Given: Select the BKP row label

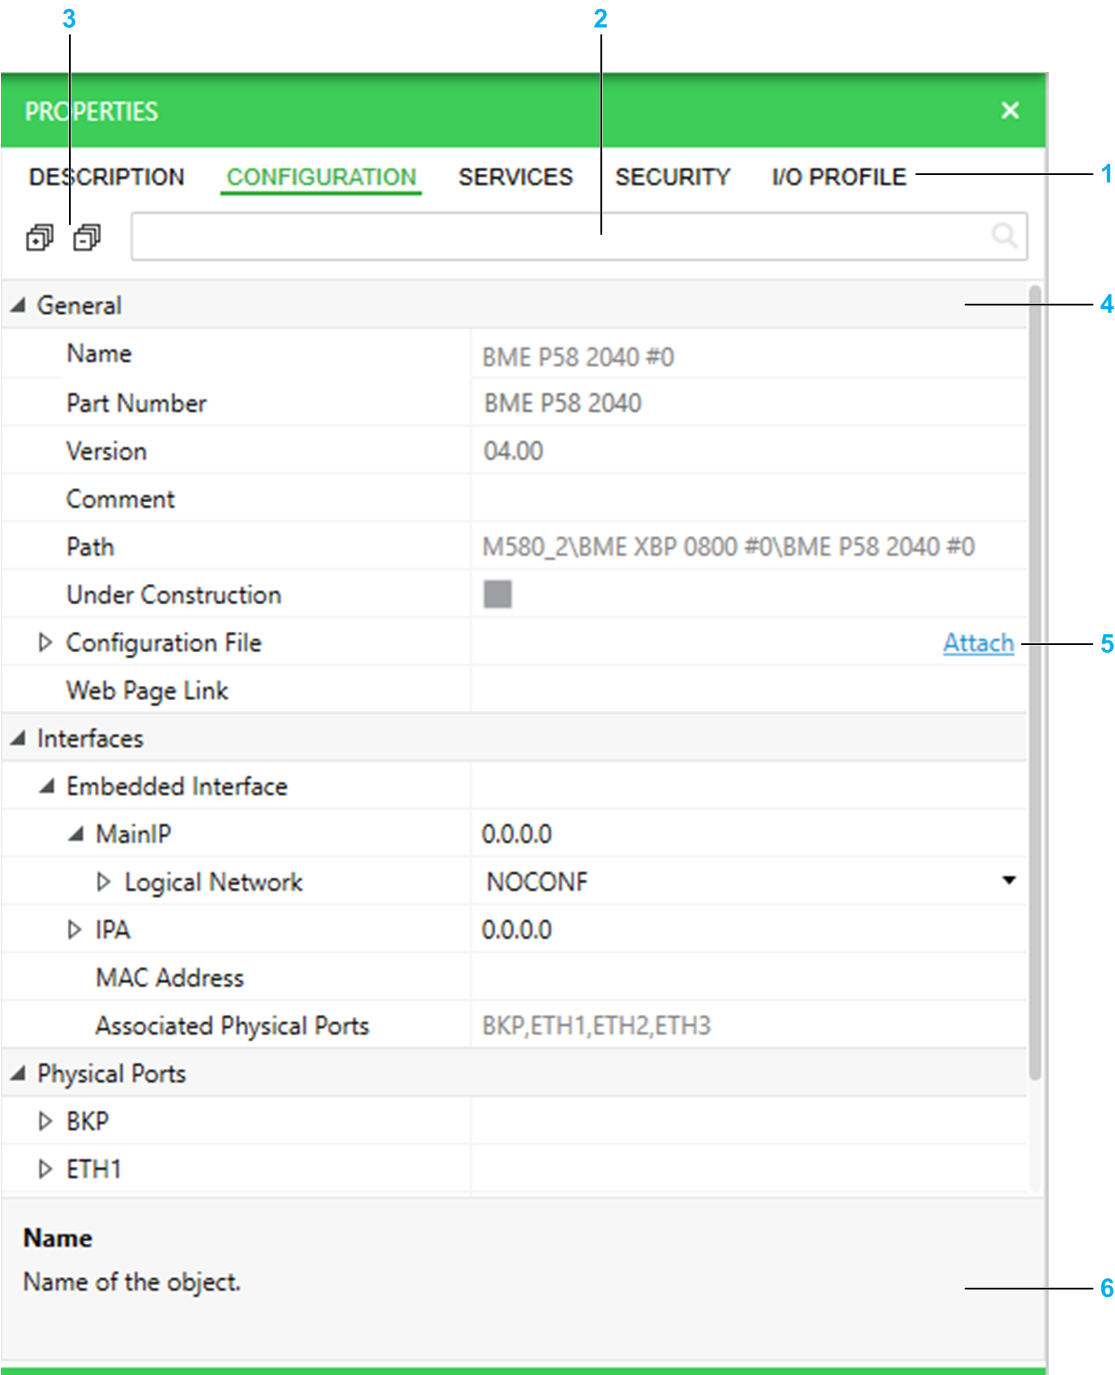Looking at the screenshot, I should point(88,1121).
